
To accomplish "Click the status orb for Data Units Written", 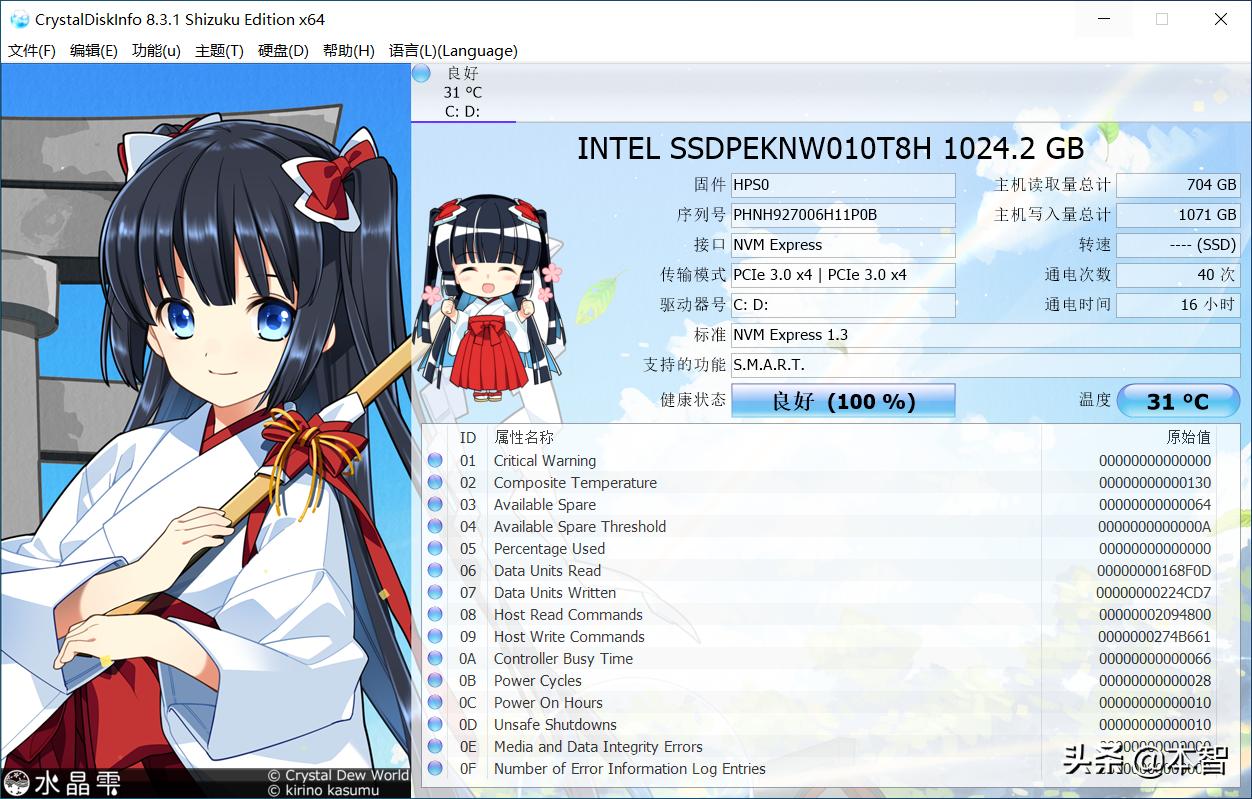I will coord(435,593).
